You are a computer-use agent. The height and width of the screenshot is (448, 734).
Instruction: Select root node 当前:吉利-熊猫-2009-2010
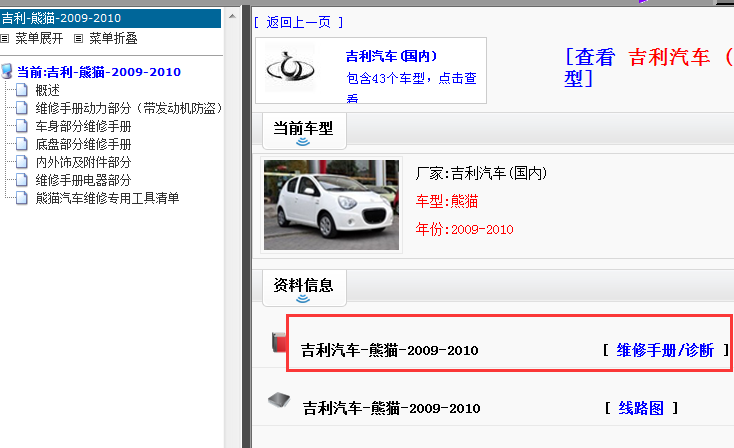99,72
